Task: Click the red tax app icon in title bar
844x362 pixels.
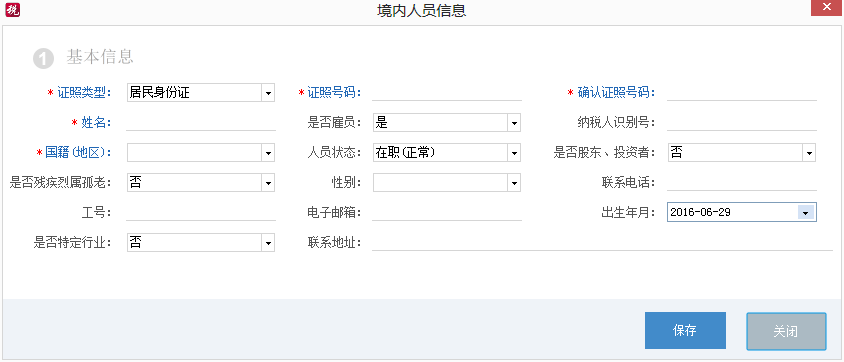Action: point(12,10)
